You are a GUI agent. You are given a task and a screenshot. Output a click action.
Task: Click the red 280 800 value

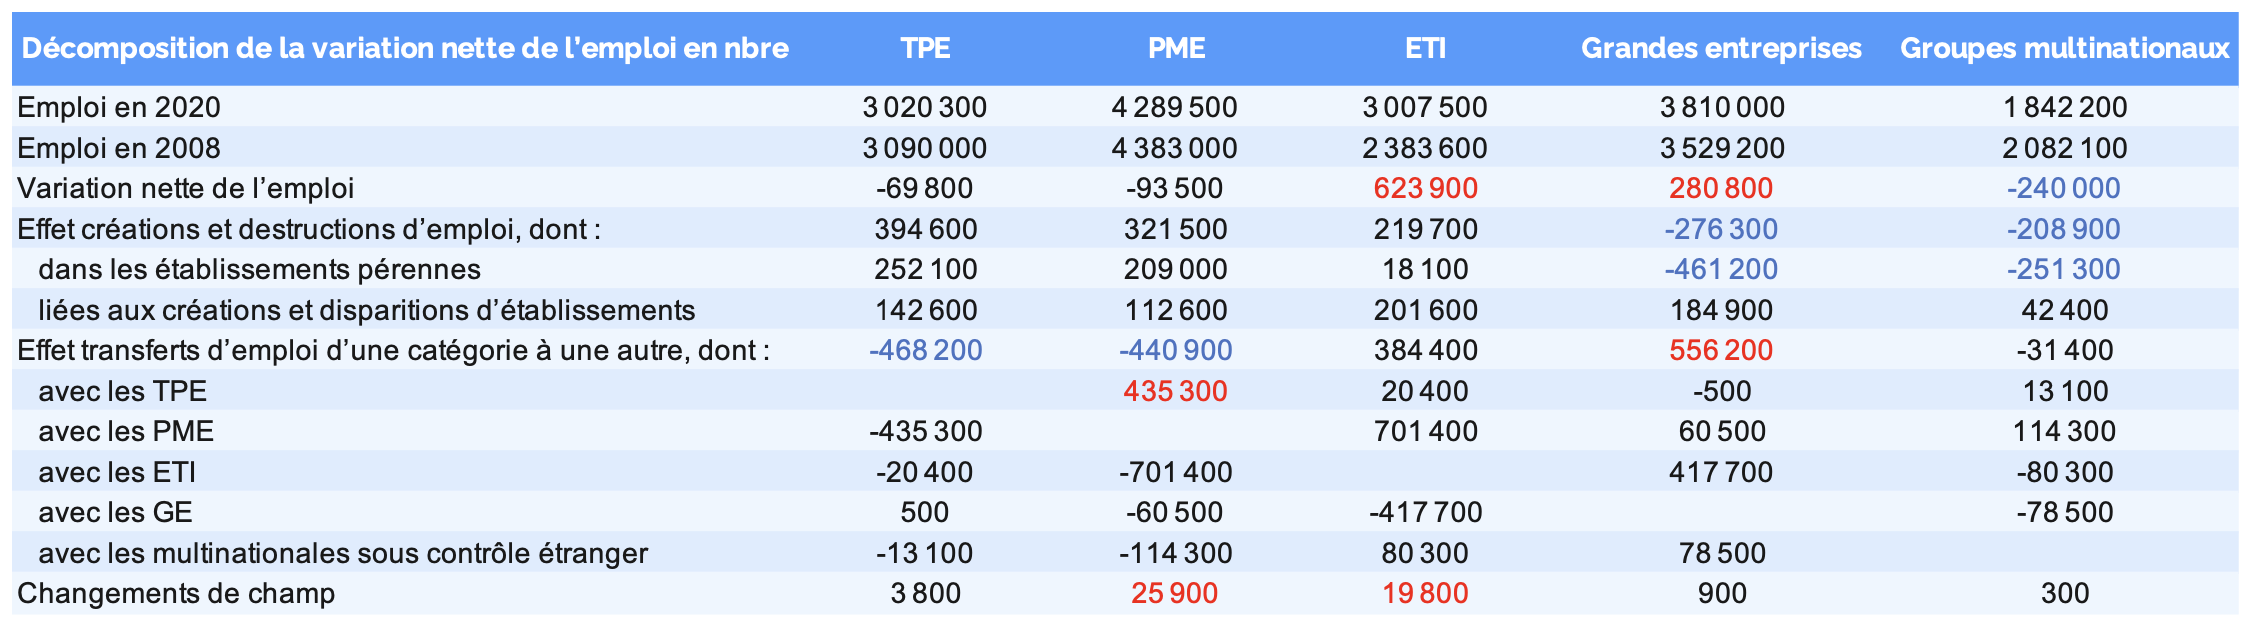(1721, 188)
